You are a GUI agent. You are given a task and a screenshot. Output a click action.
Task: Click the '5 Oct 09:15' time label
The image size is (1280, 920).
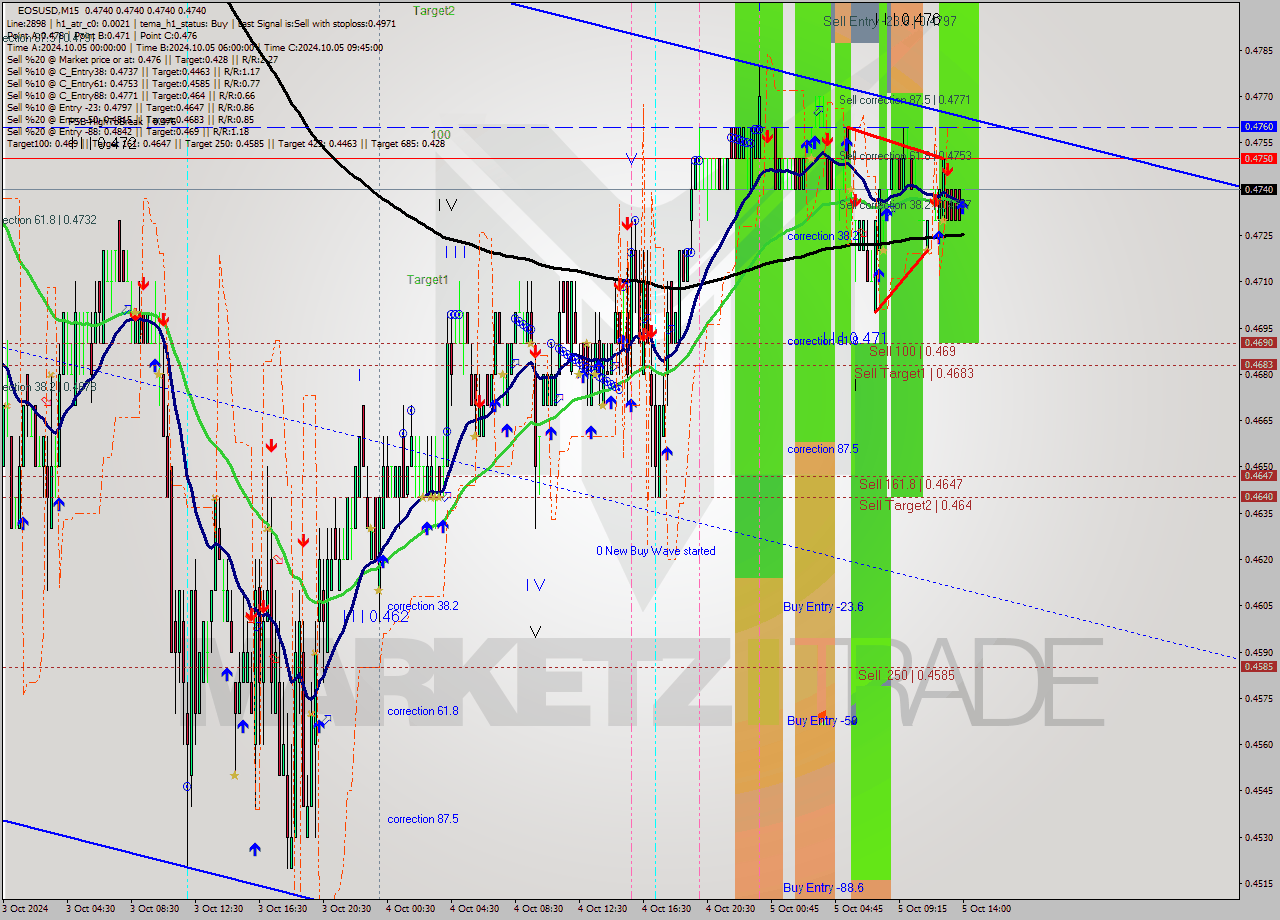click(x=923, y=909)
